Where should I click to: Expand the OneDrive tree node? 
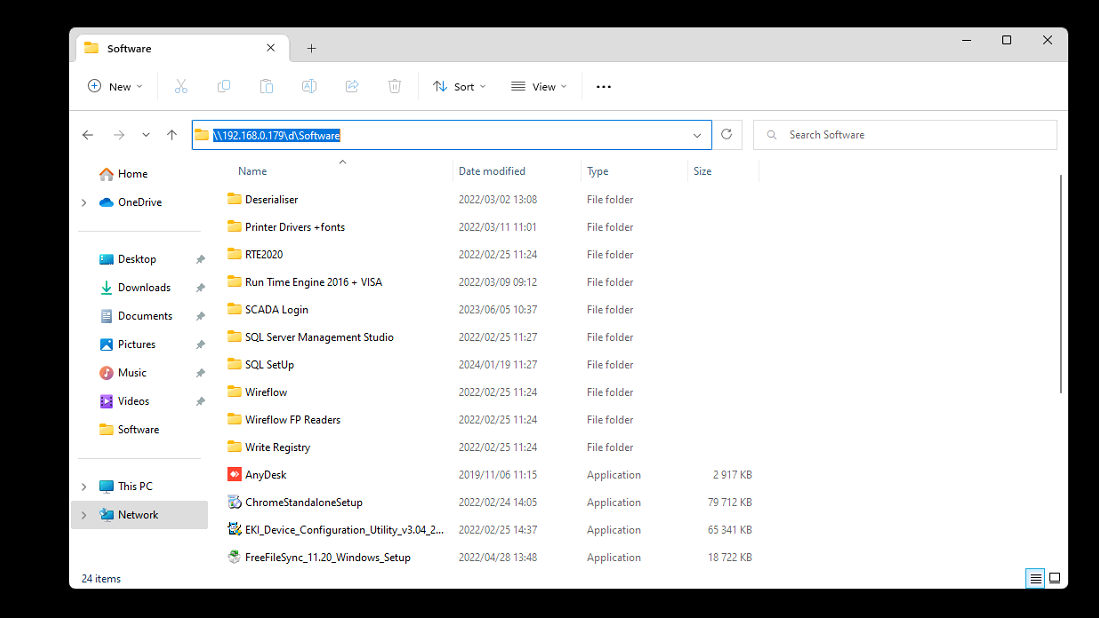click(x=84, y=202)
